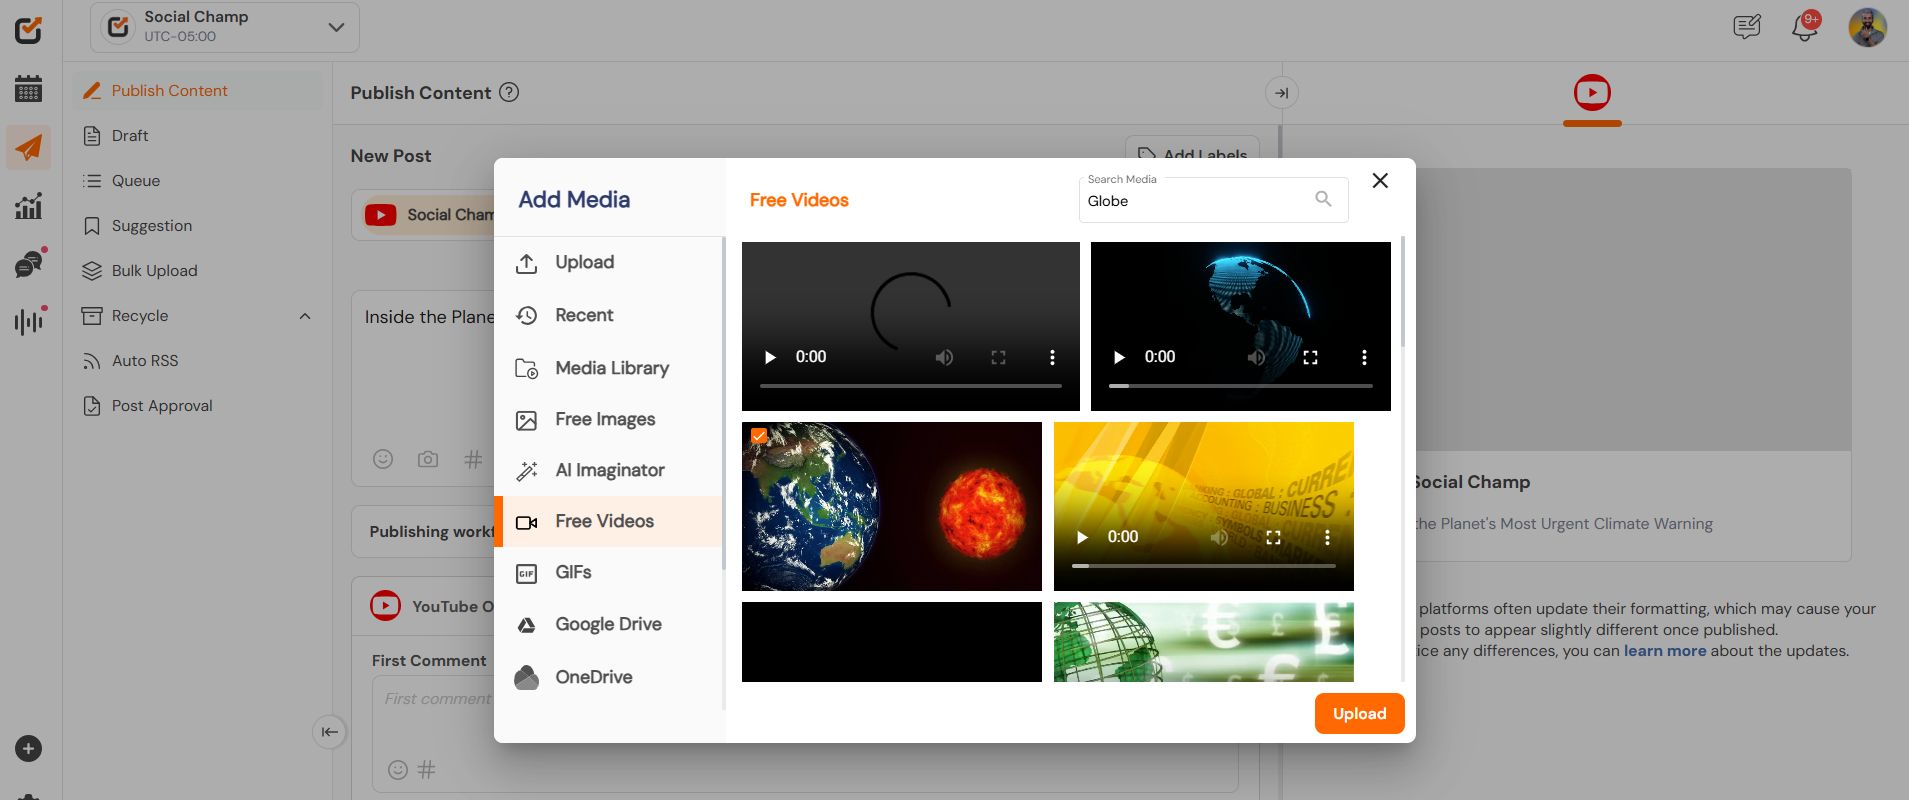The height and width of the screenshot is (800, 1909).
Task: Open the analytics chart icon in sidebar
Action: 28,206
